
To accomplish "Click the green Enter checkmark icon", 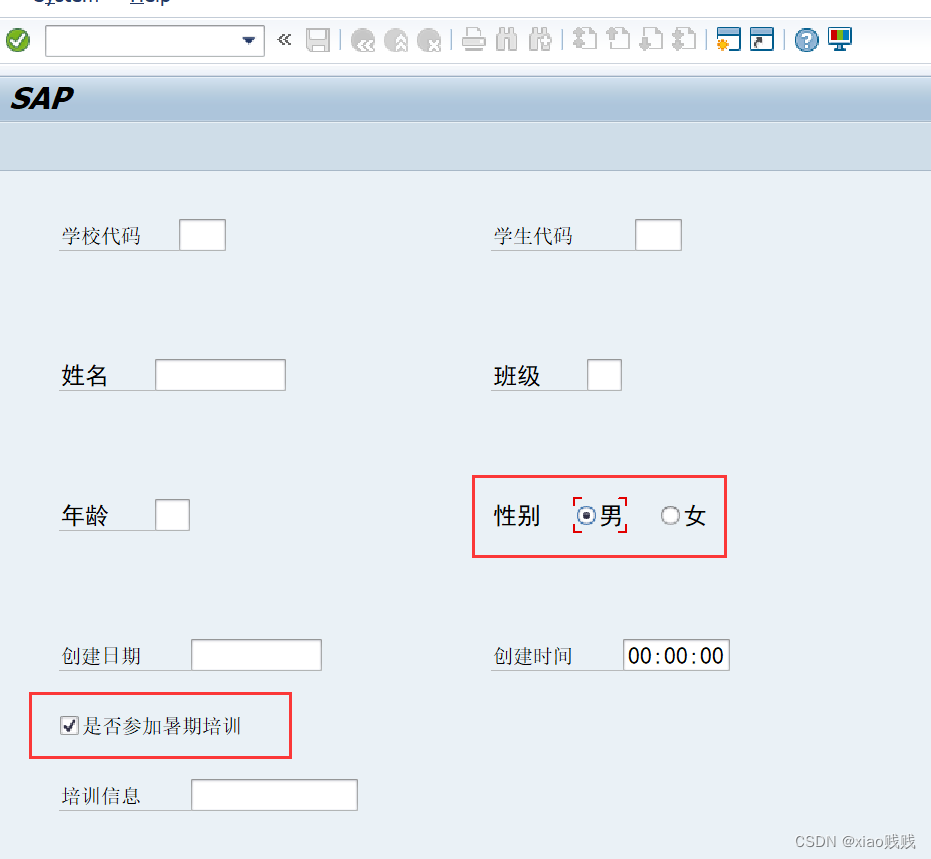I will tap(18, 40).
